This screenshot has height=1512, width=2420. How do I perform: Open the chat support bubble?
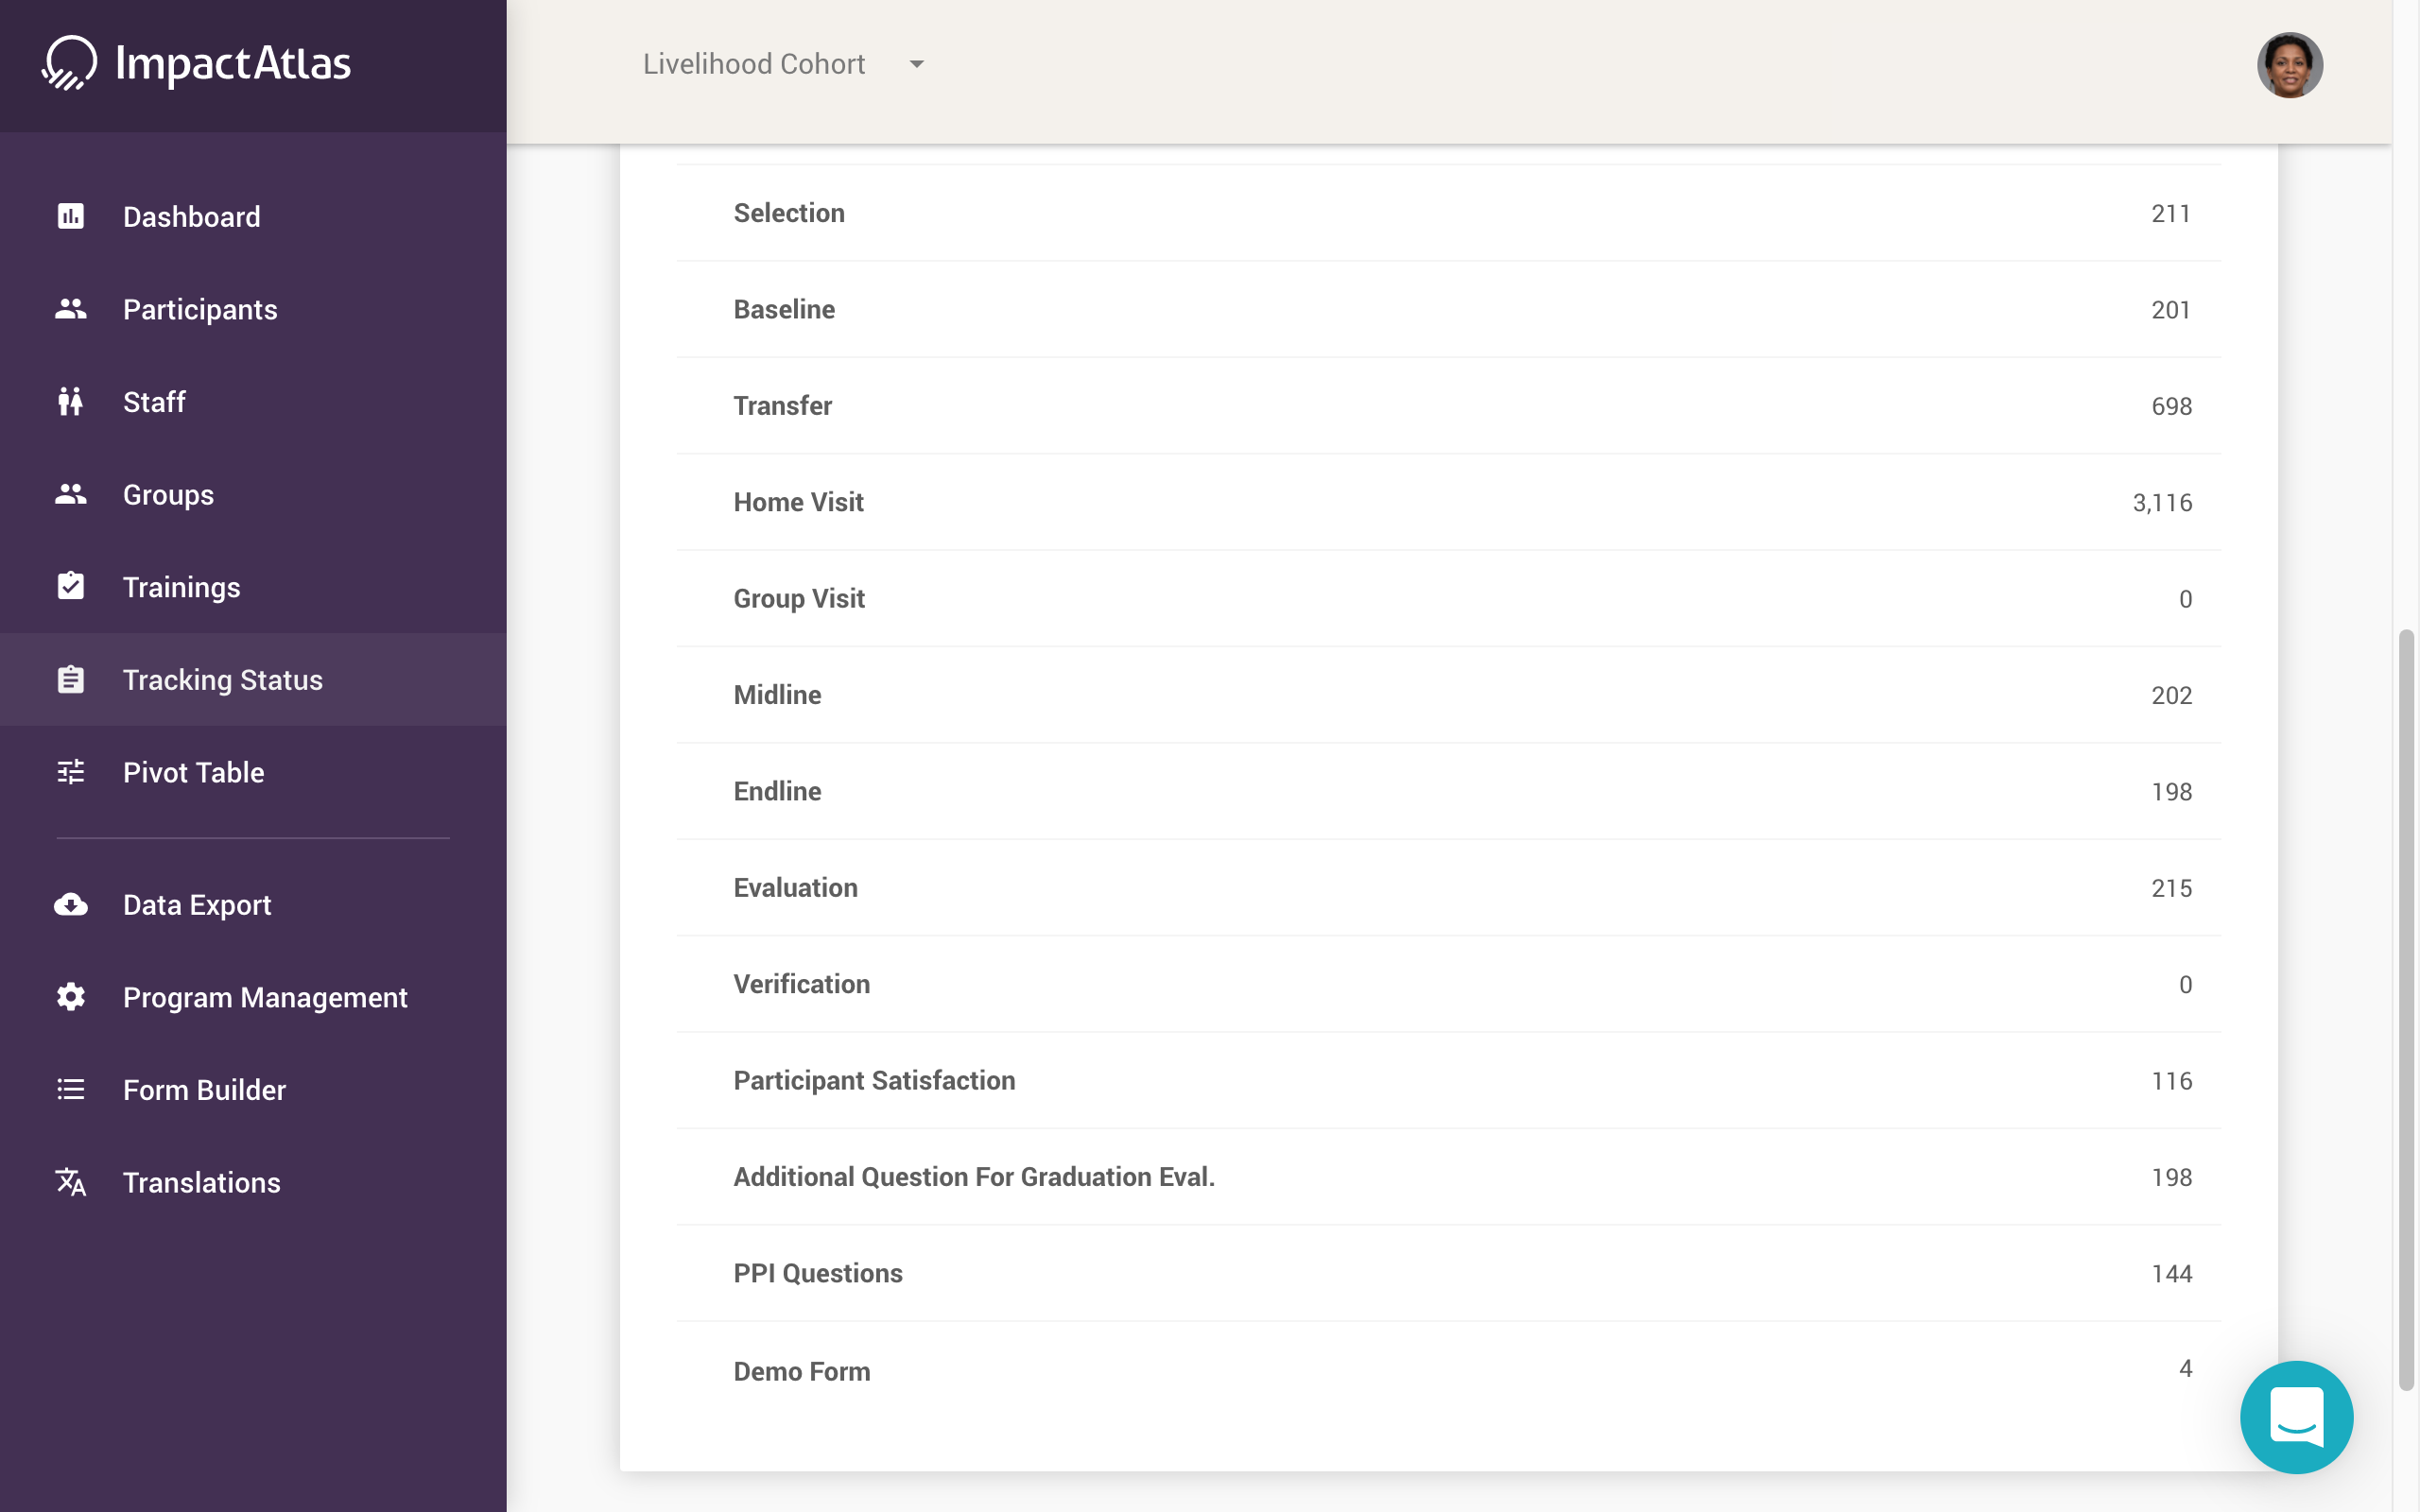(2296, 1416)
